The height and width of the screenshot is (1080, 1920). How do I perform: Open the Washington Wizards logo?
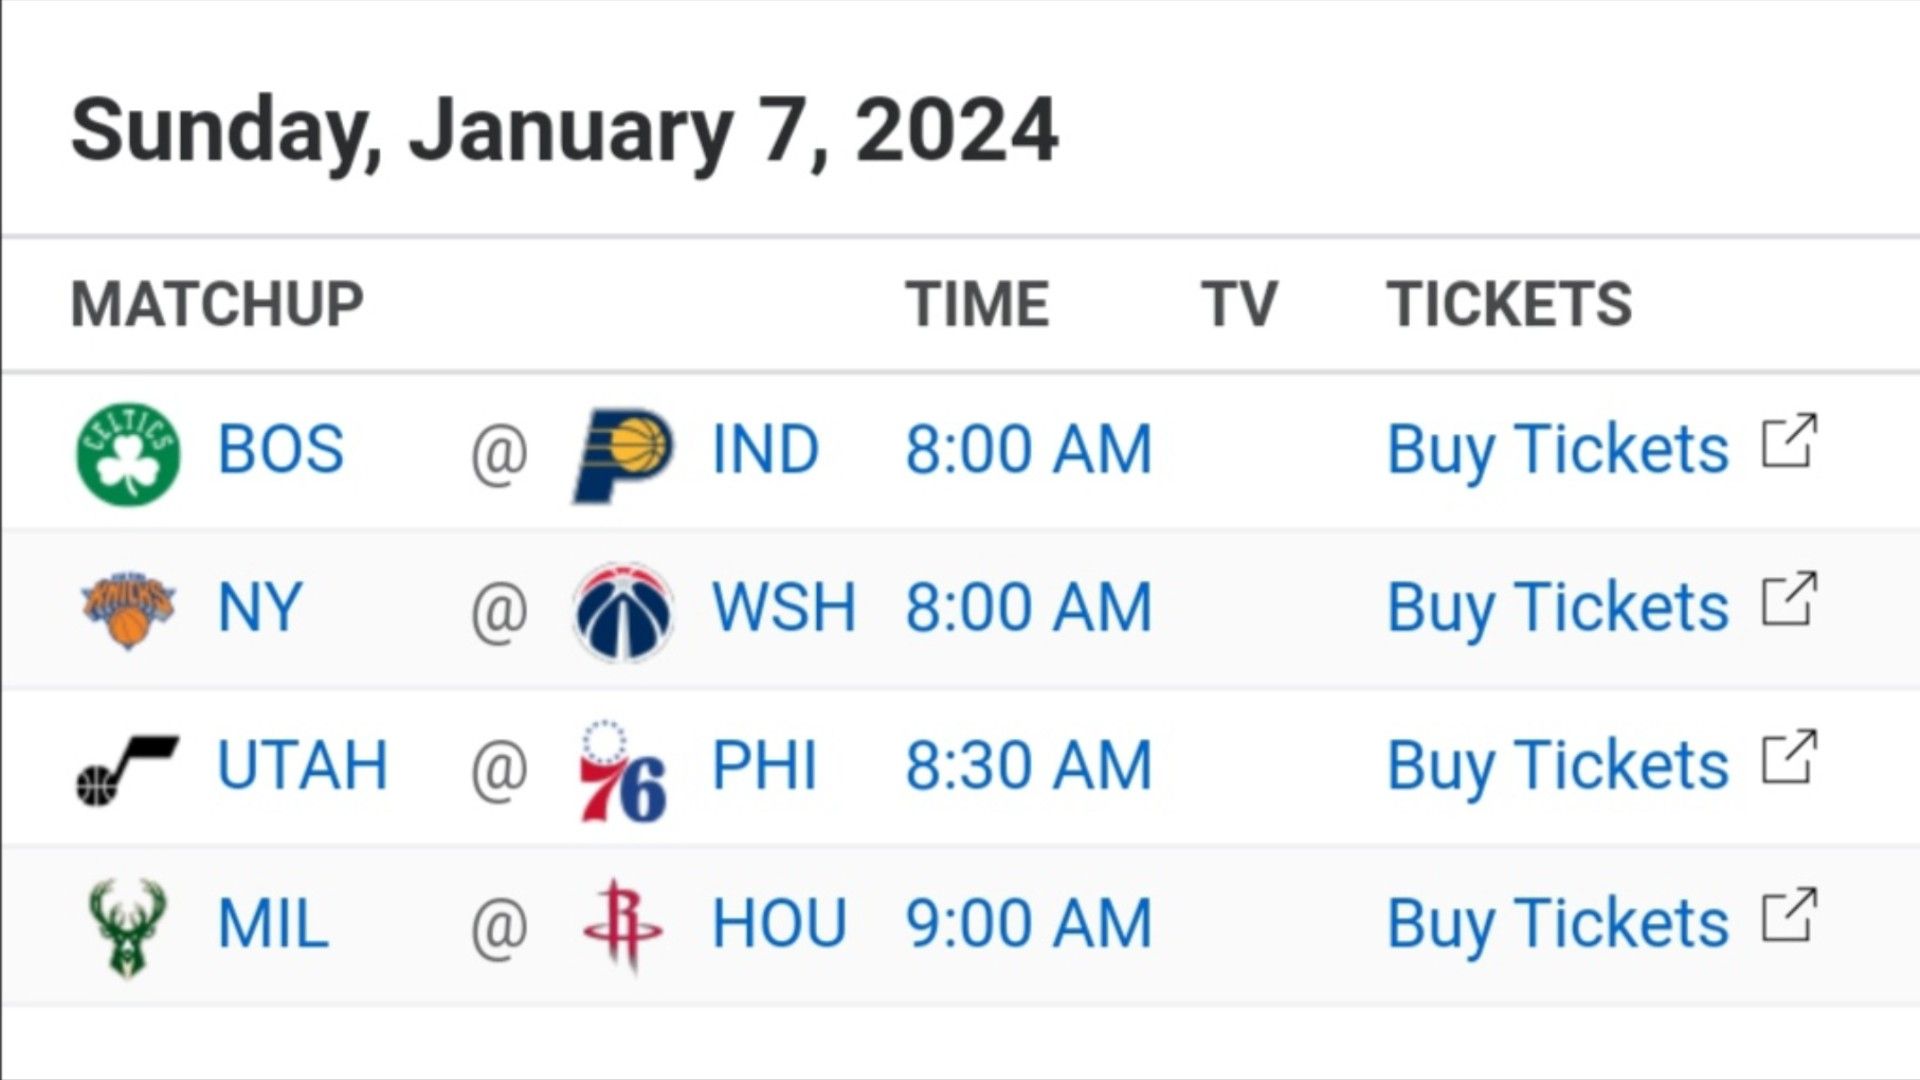(623, 611)
